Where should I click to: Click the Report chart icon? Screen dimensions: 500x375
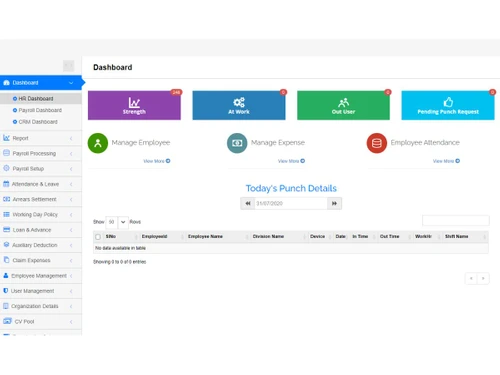click(6, 138)
